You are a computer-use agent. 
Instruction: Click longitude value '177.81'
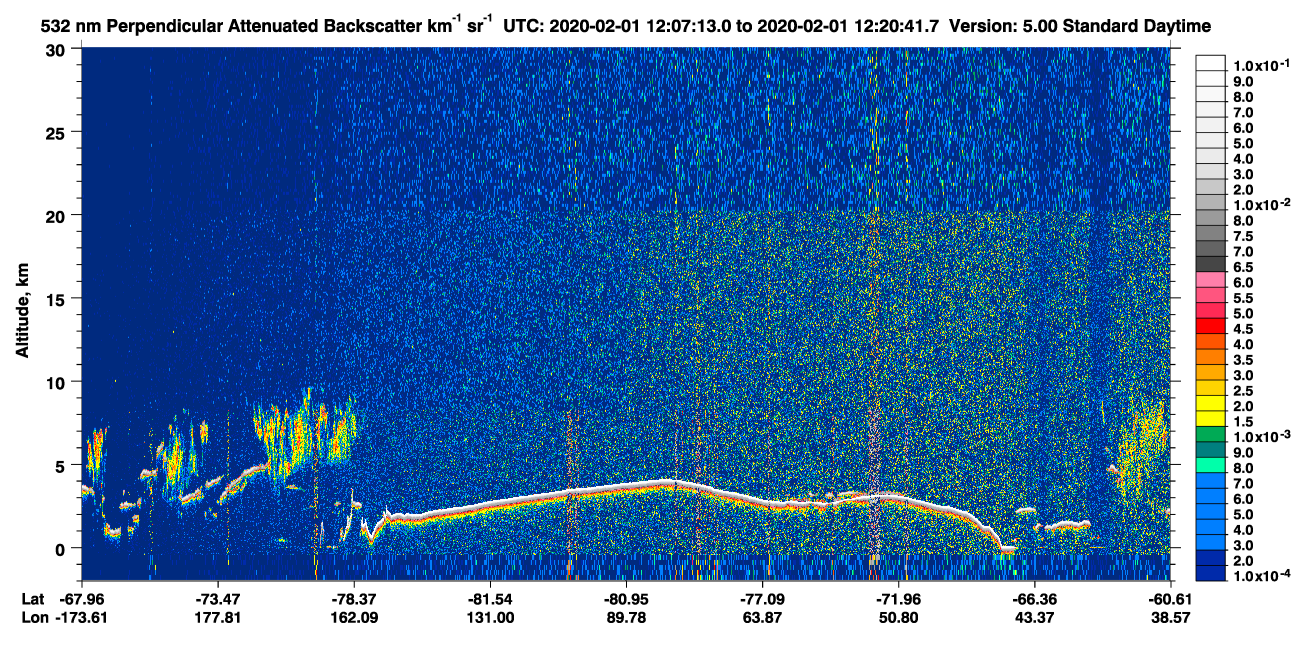coord(218,618)
